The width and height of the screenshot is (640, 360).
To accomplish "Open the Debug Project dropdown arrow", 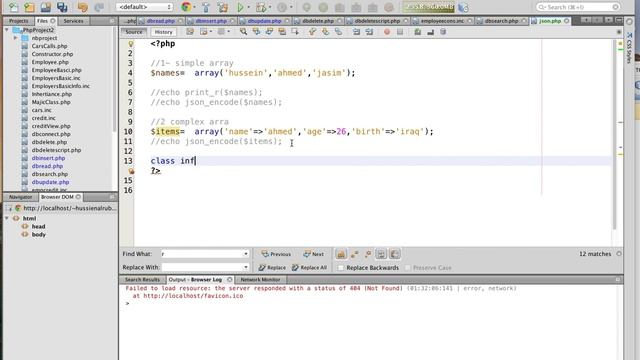I will tap(269, 7).
